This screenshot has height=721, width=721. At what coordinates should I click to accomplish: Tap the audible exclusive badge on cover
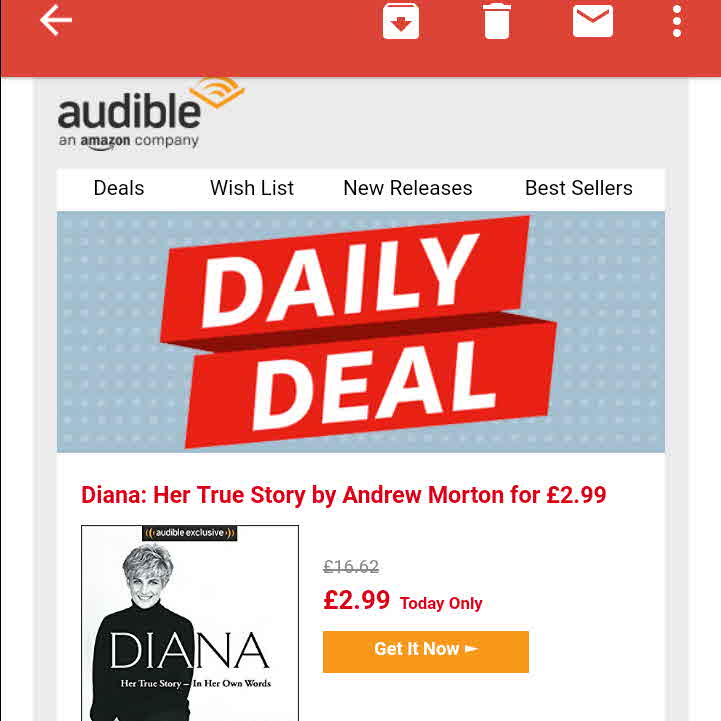coord(189,533)
